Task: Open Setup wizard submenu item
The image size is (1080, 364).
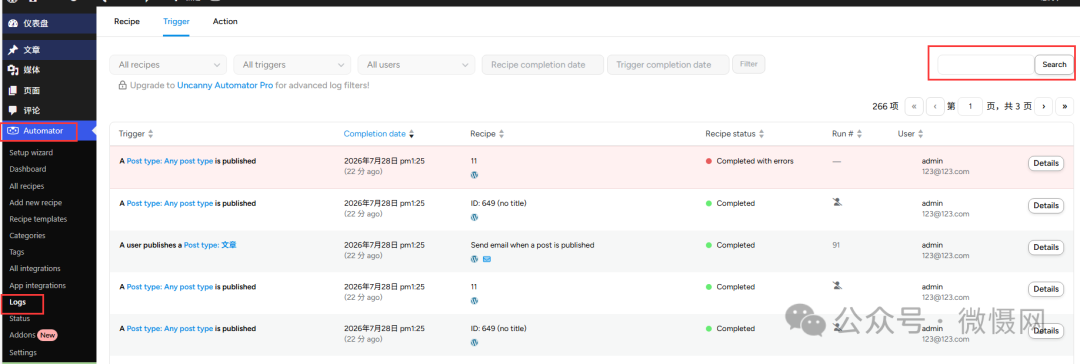Action: [31, 152]
